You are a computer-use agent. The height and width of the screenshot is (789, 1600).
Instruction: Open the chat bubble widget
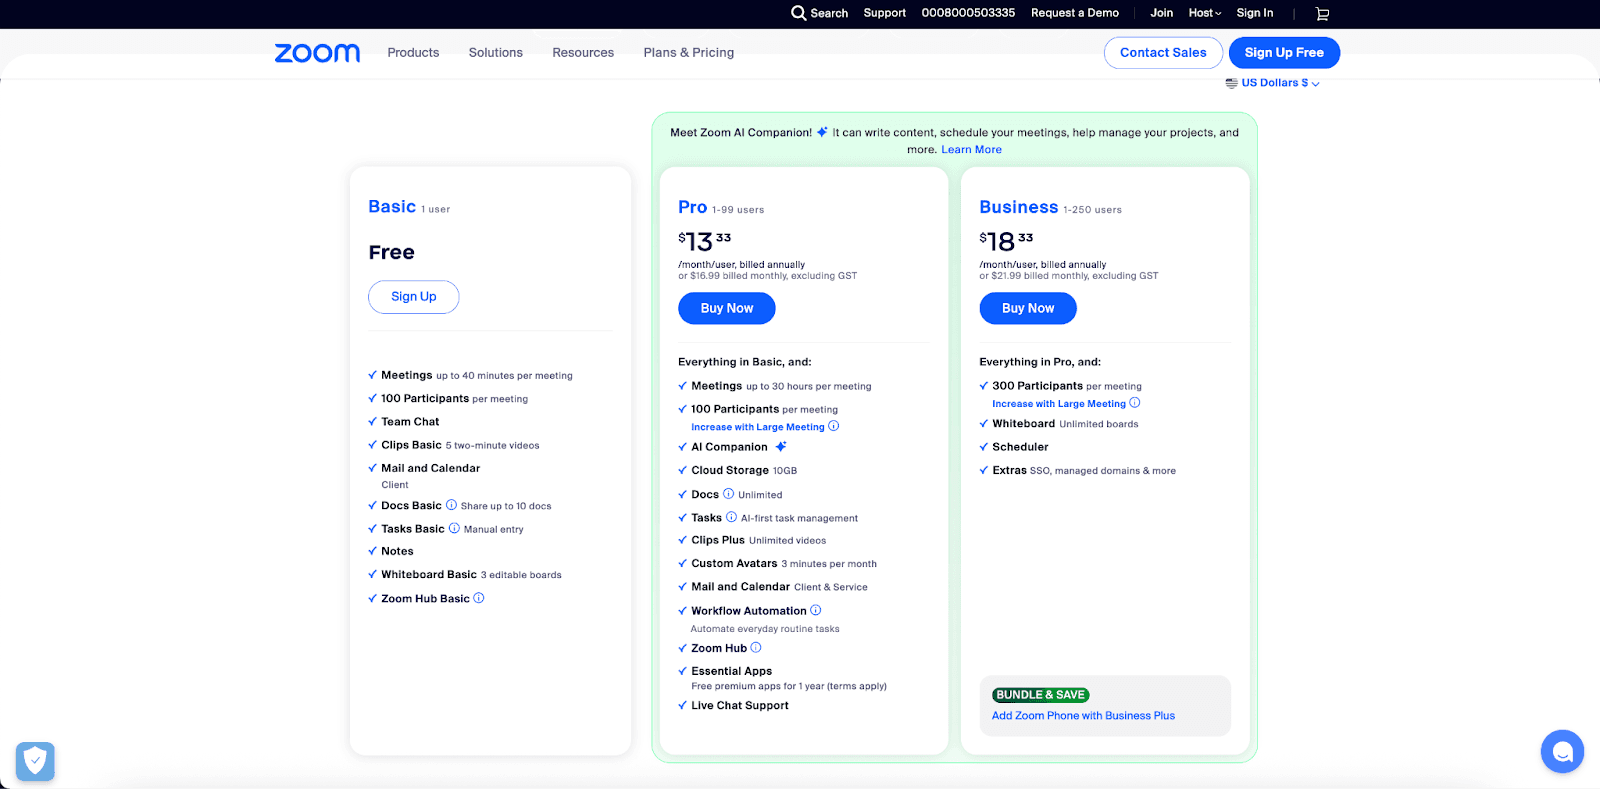coord(1562,751)
